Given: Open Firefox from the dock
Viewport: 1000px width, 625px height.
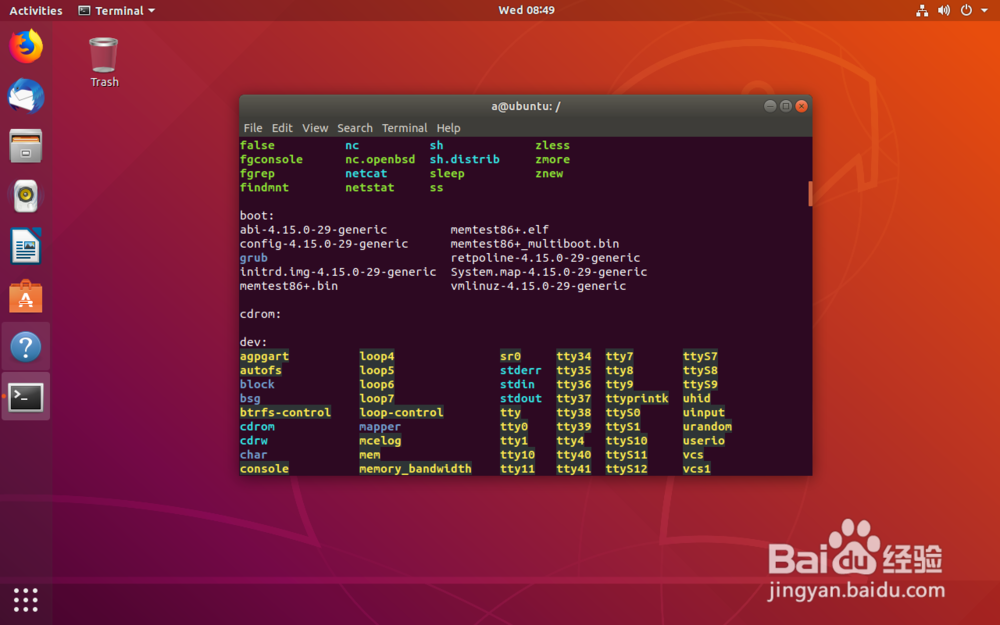Looking at the screenshot, I should (26, 46).
